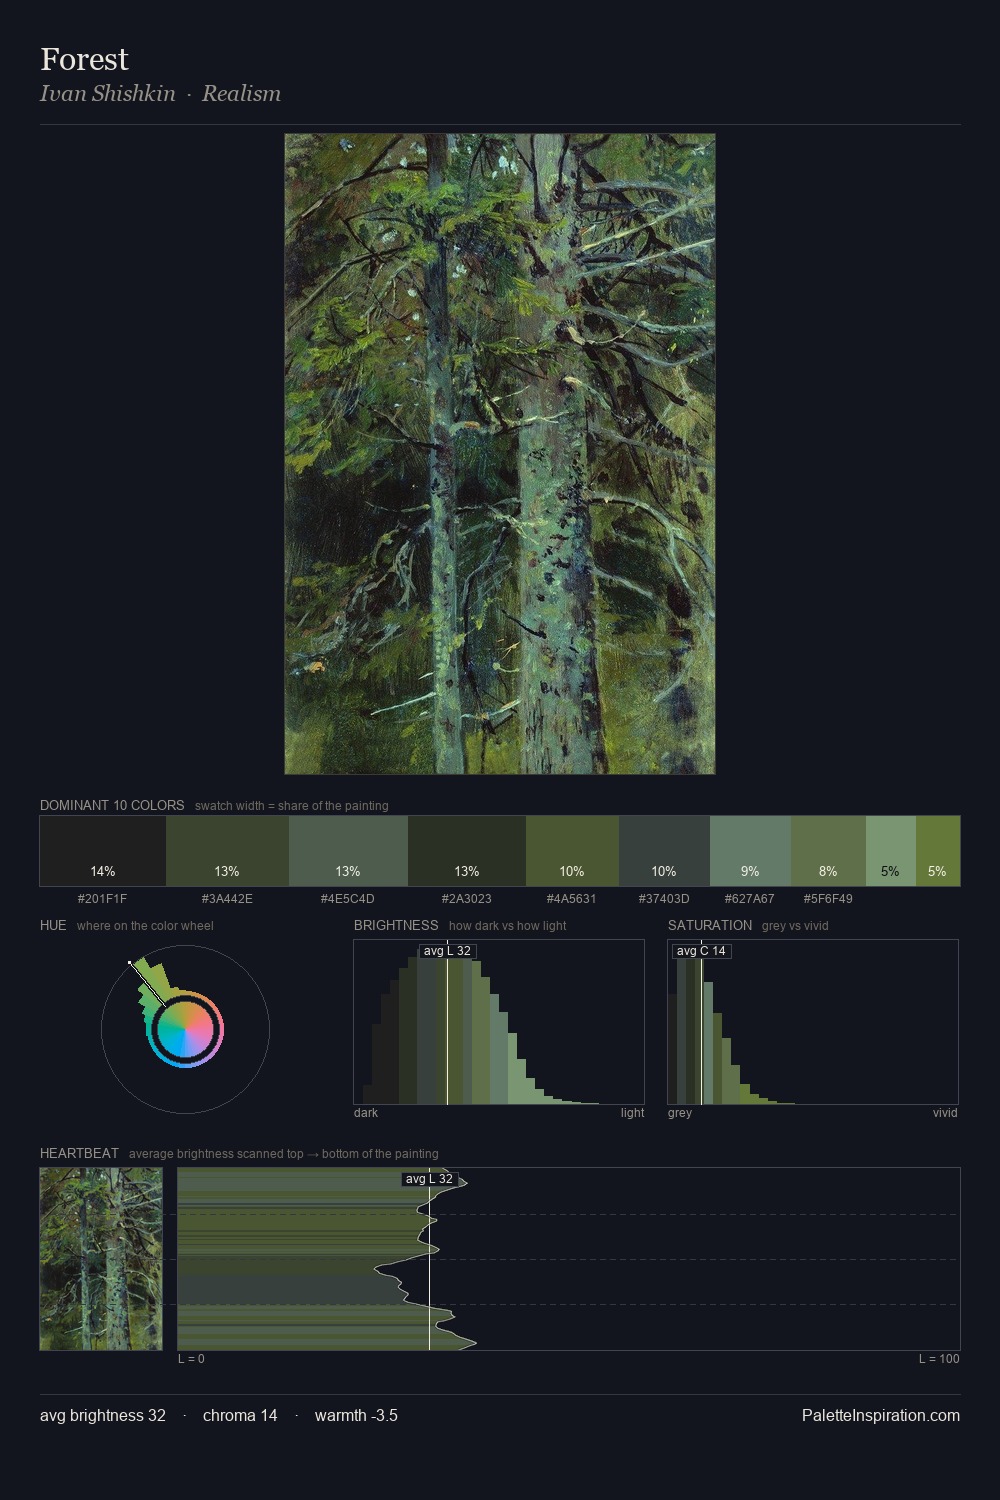The height and width of the screenshot is (1500, 1000).
Task: Click the brightness histogram chart
Action: [499, 1022]
